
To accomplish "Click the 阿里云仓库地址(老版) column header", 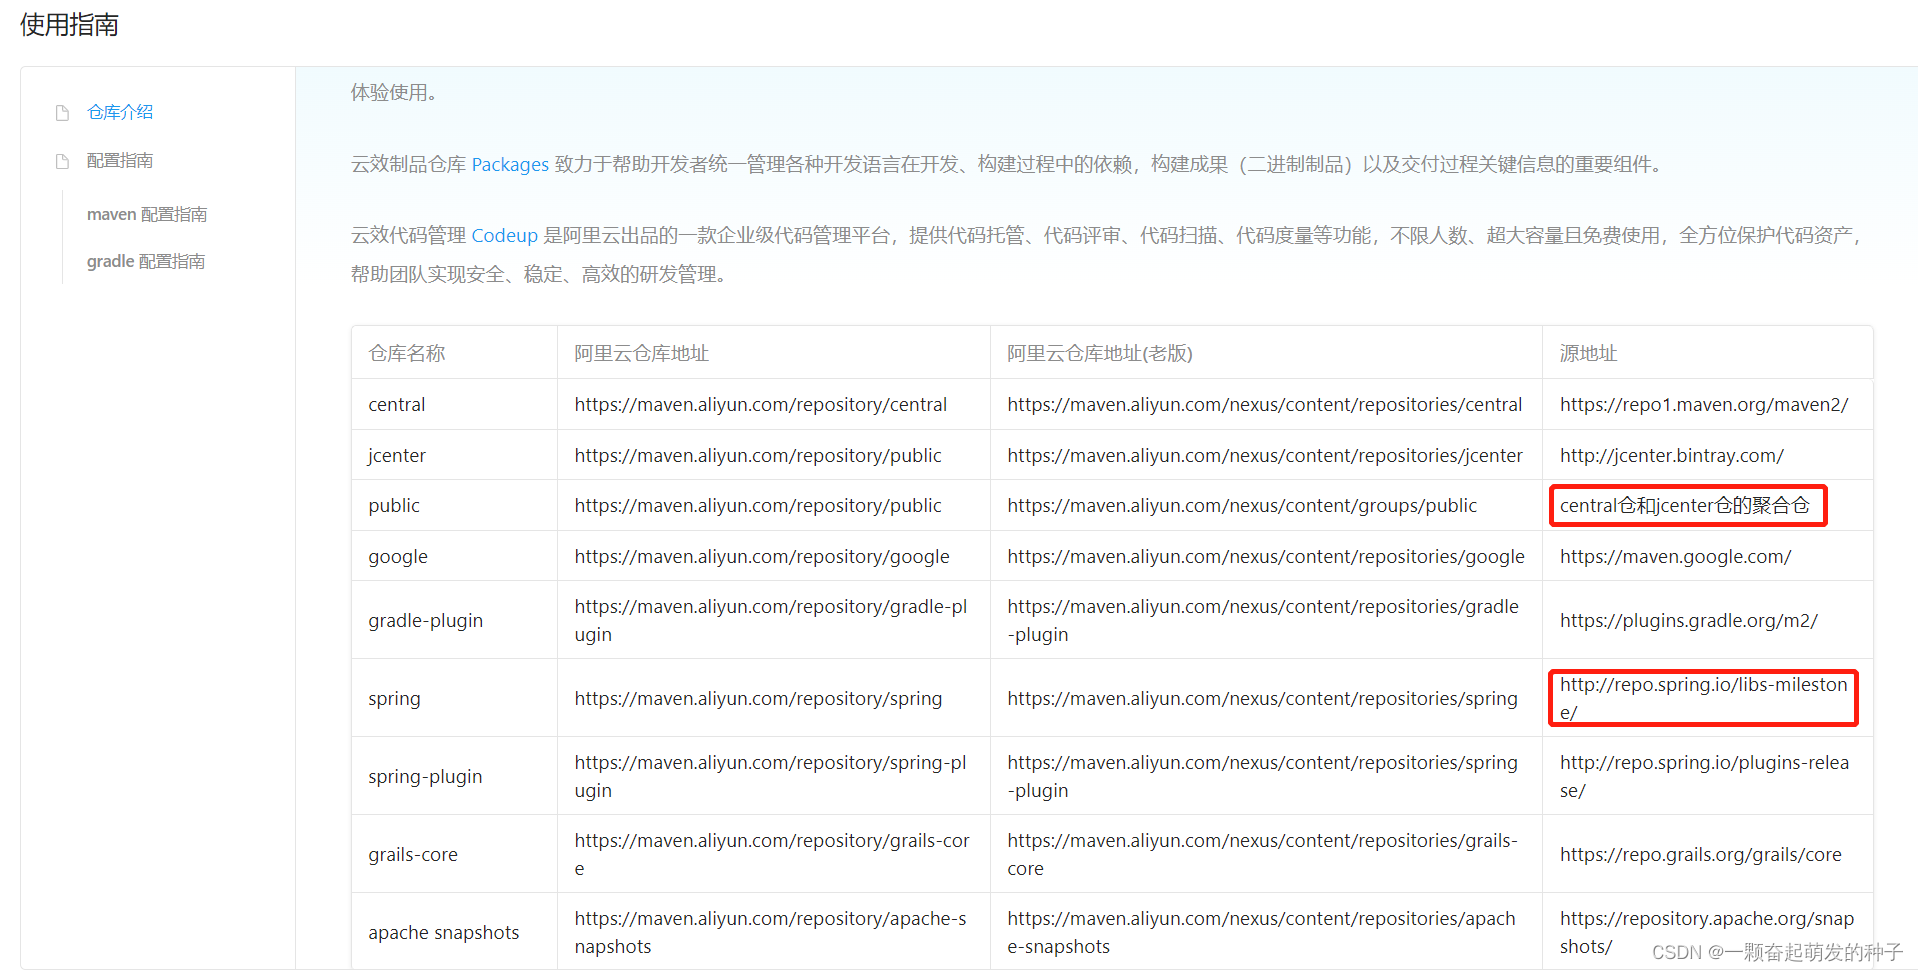I will click(x=1100, y=353).
